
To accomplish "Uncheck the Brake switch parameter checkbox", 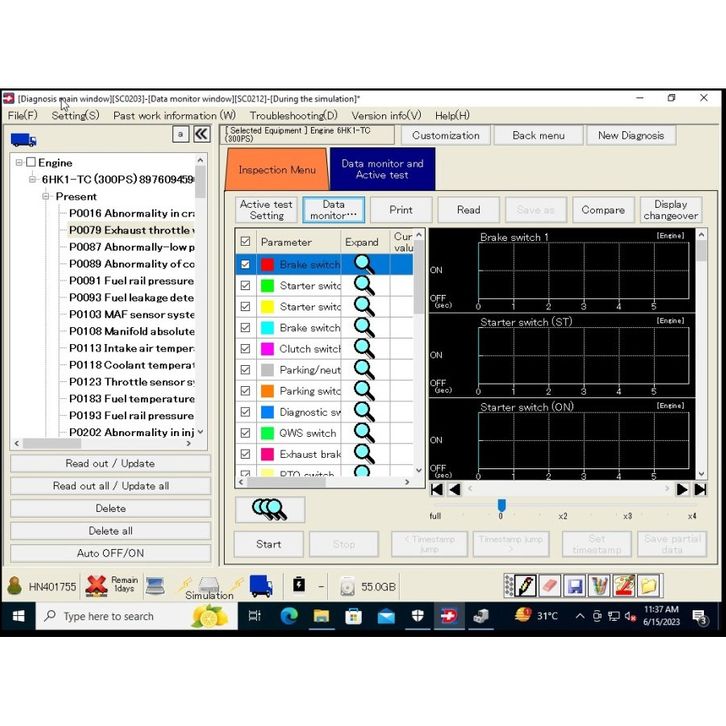I will pyautogui.click(x=245, y=265).
